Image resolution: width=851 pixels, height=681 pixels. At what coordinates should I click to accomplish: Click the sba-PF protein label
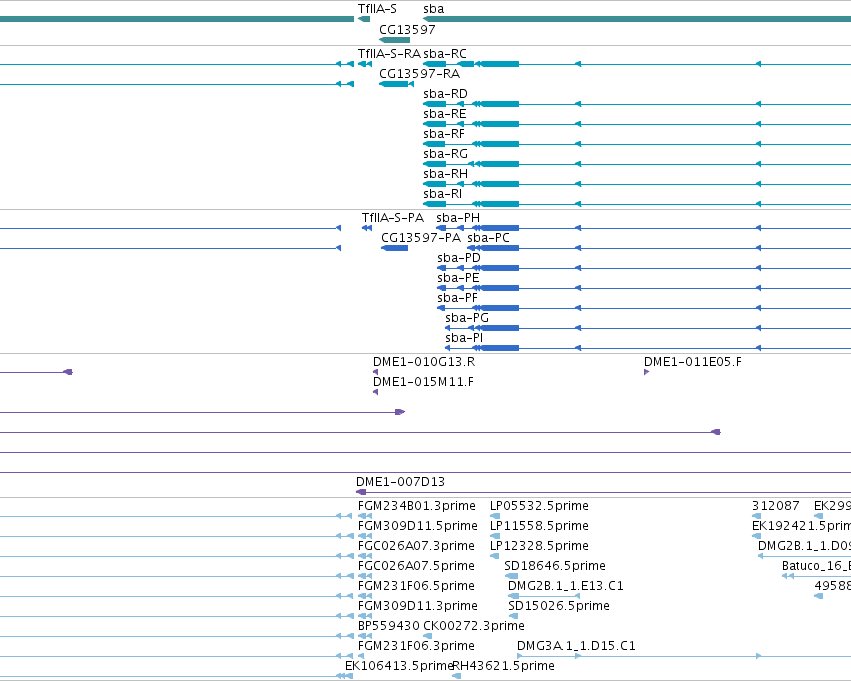pyautogui.click(x=458, y=298)
